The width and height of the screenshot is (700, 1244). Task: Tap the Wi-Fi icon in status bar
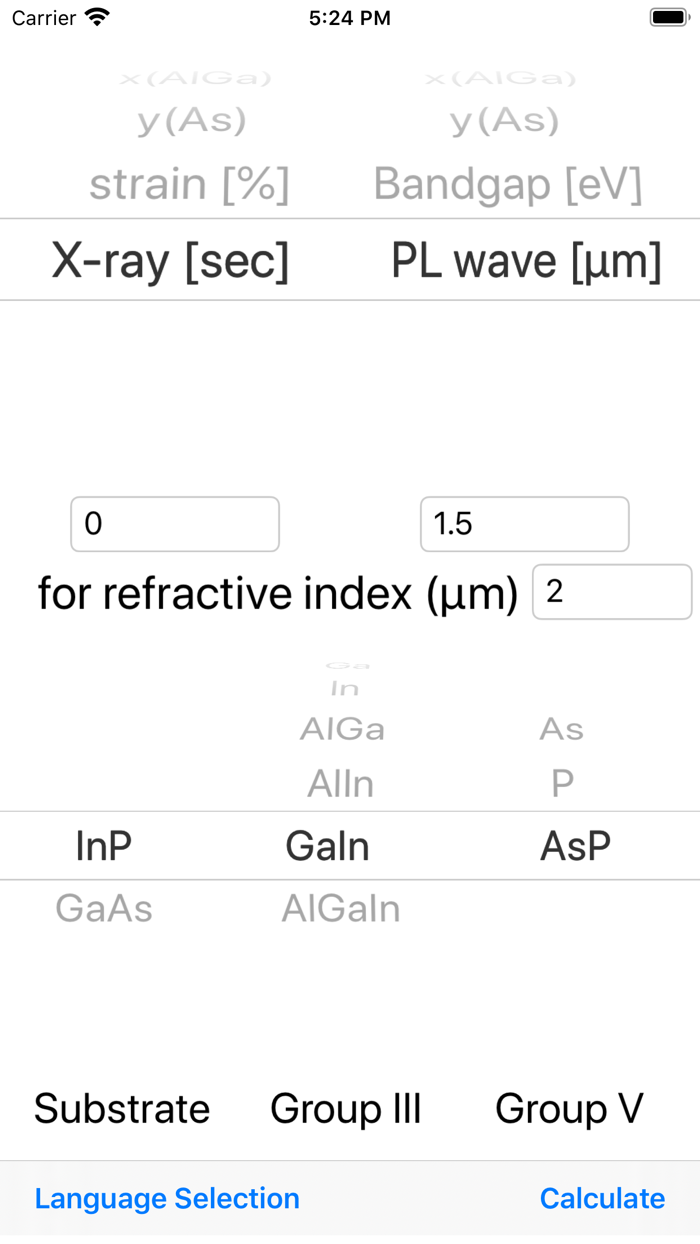(x=97, y=17)
